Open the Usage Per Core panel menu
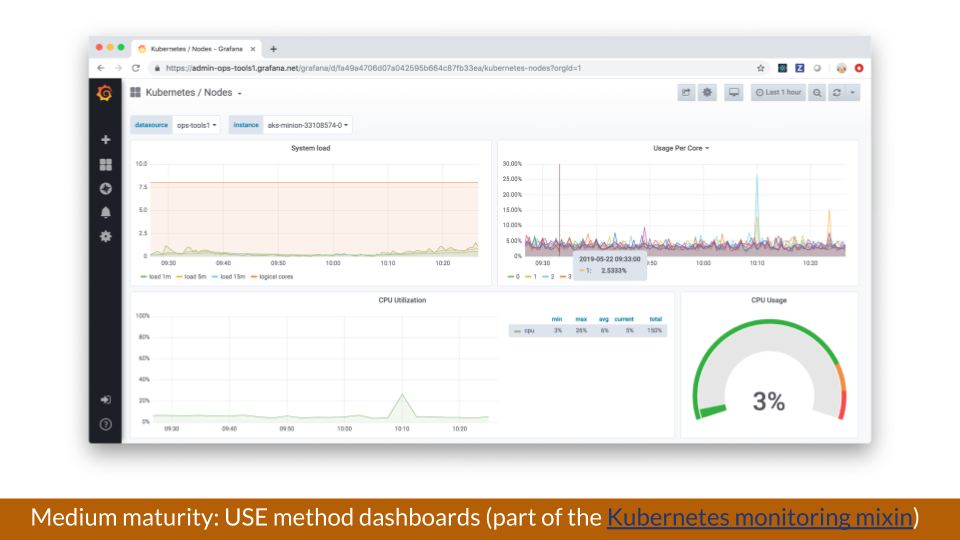960x540 pixels. click(681, 148)
